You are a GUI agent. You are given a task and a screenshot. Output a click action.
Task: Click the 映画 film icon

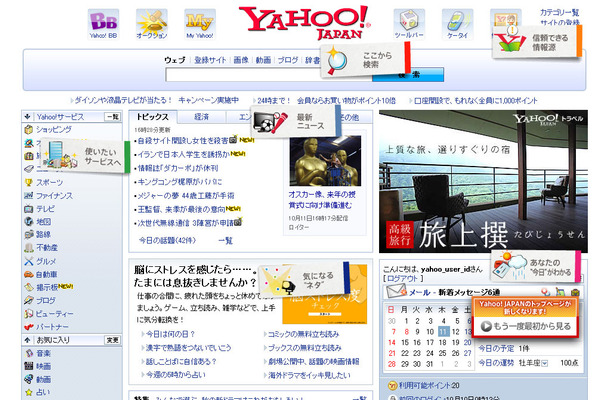(x=28, y=366)
